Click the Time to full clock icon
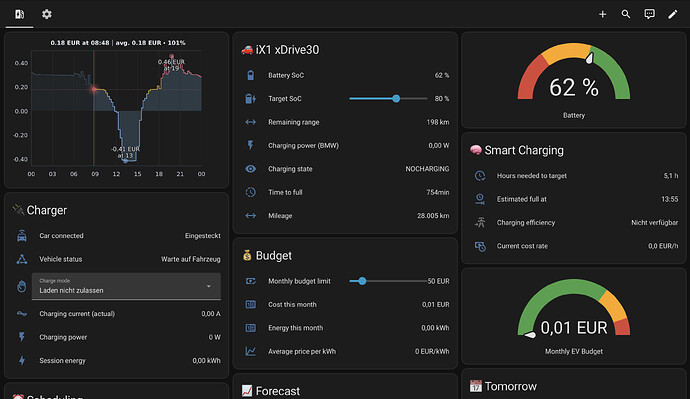Viewport: 690px width, 399px height. 250,192
